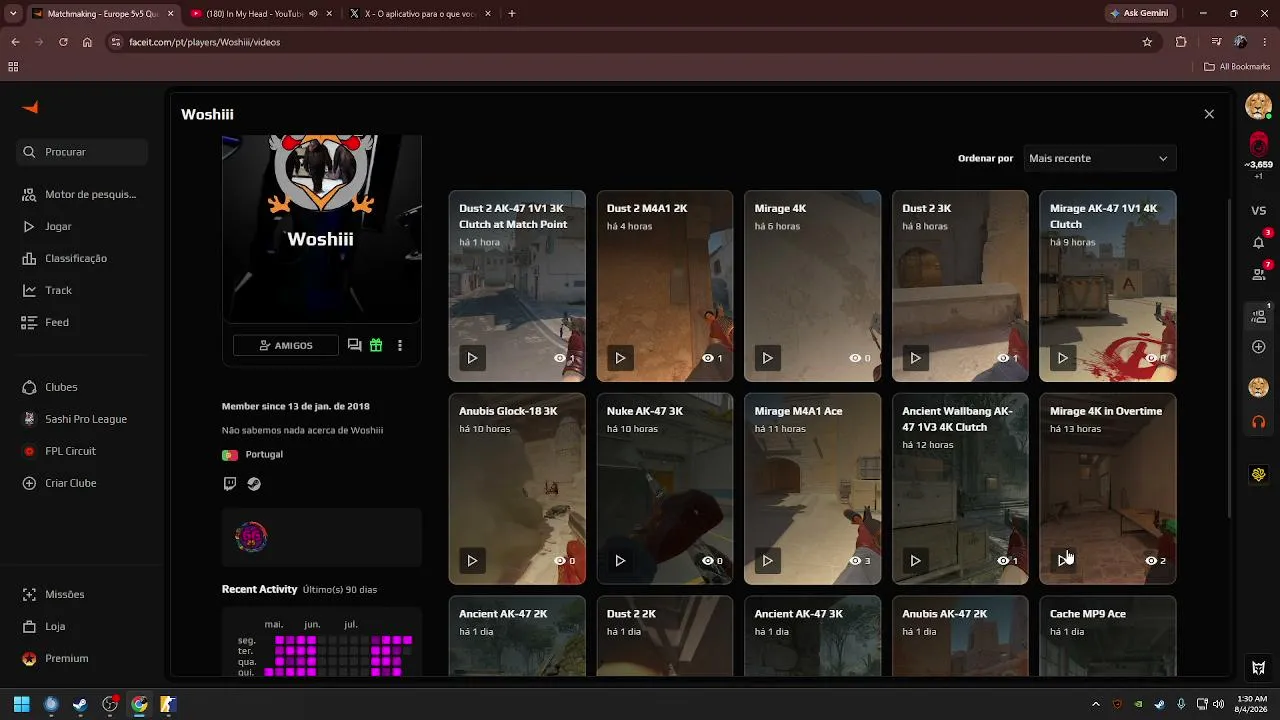The width and height of the screenshot is (1280, 720).
Task: Click the VS icon in right sidebar
Action: pos(1258,211)
